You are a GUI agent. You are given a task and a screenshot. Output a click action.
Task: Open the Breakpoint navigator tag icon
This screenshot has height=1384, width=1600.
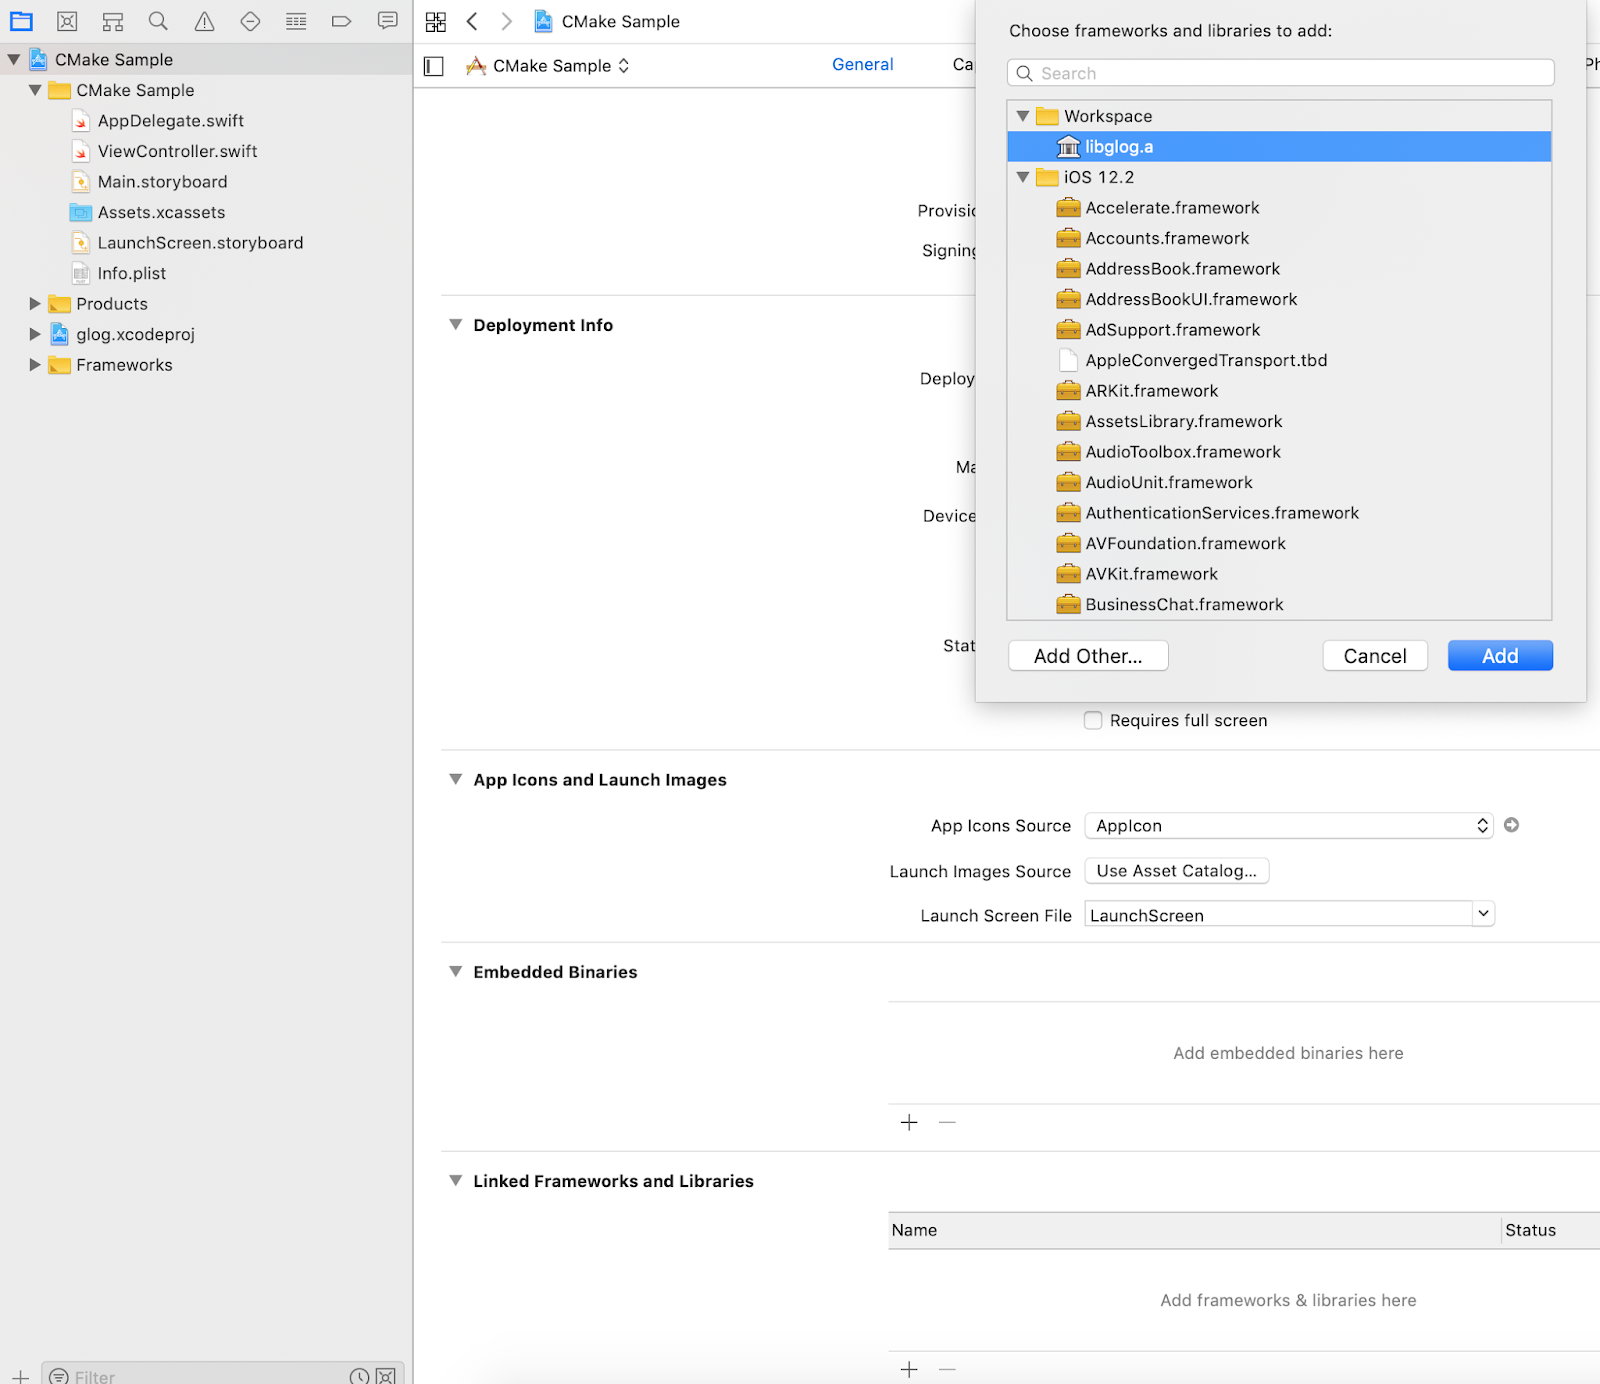pyautogui.click(x=341, y=21)
